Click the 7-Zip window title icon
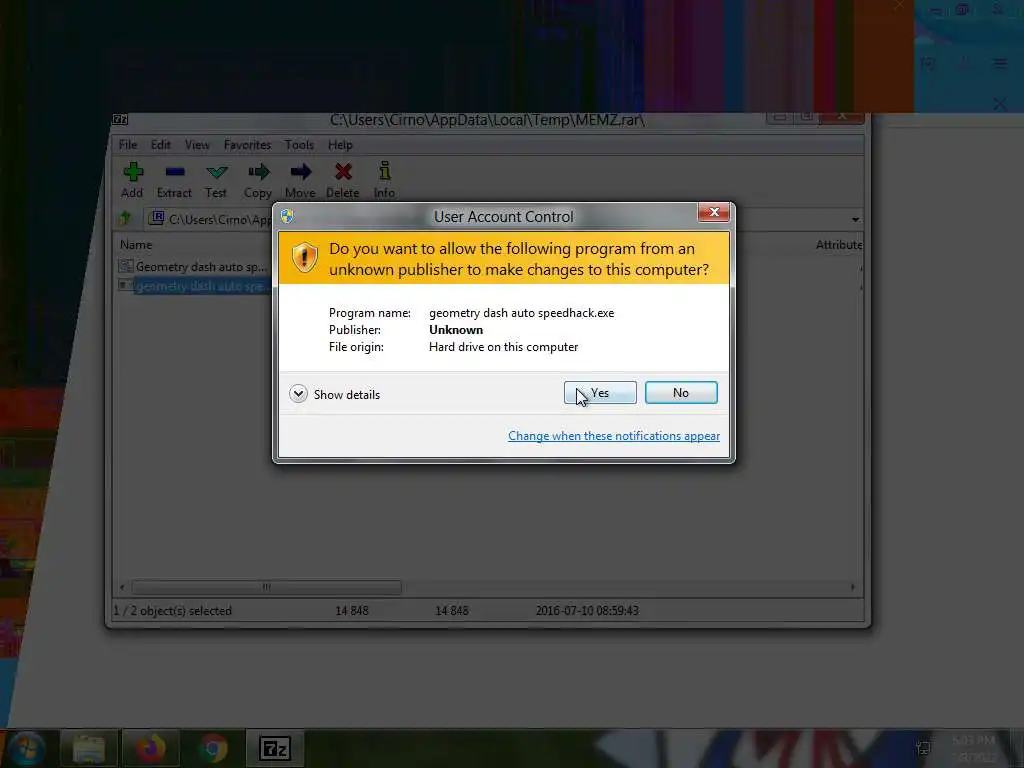The width and height of the screenshot is (1024, 768). pyautogui.click(x=120, y=120)
